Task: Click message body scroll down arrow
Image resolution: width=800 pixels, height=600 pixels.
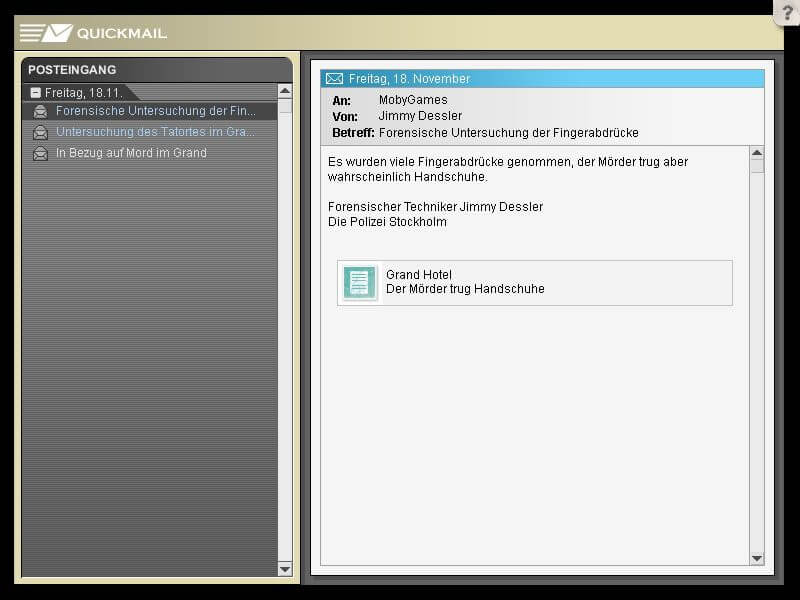Action: tap(757, 559)
